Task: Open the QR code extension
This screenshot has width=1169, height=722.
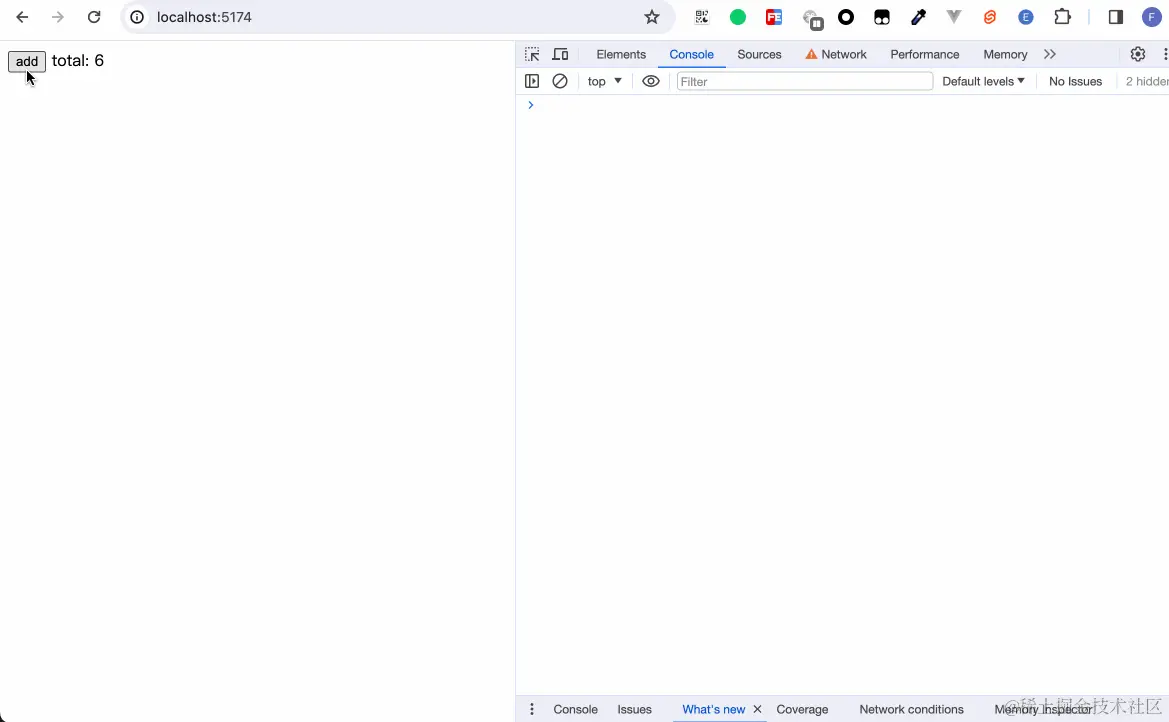Action: tap(702, 17)
